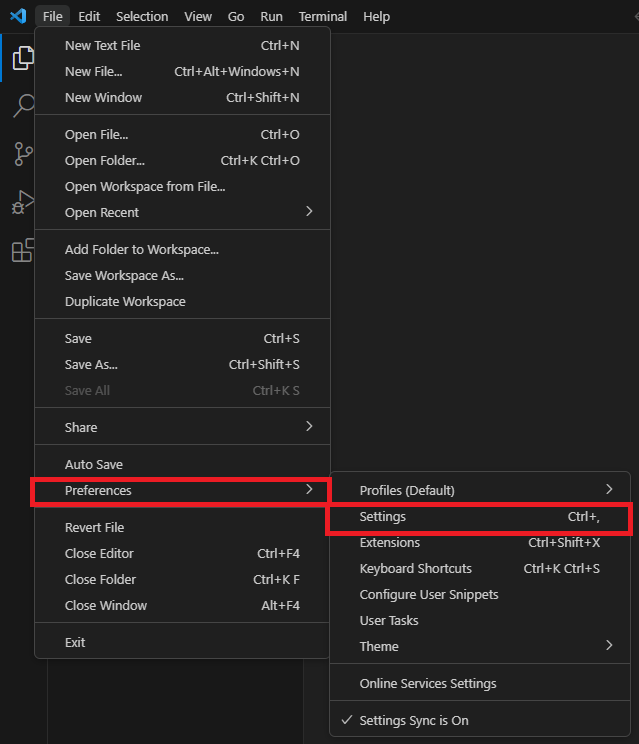The width and height of the screenshot is (639, 744).
Task: Open the Go menu
Action: coord(236,17)
